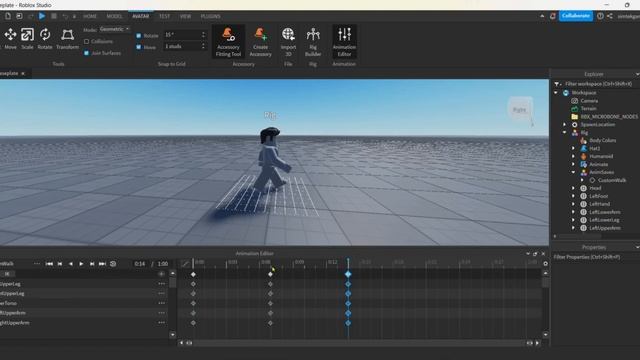This screenshot has width=640, height=360.
Task: Go to previous keyframe in Animation Editor
Action: point(60,264)
